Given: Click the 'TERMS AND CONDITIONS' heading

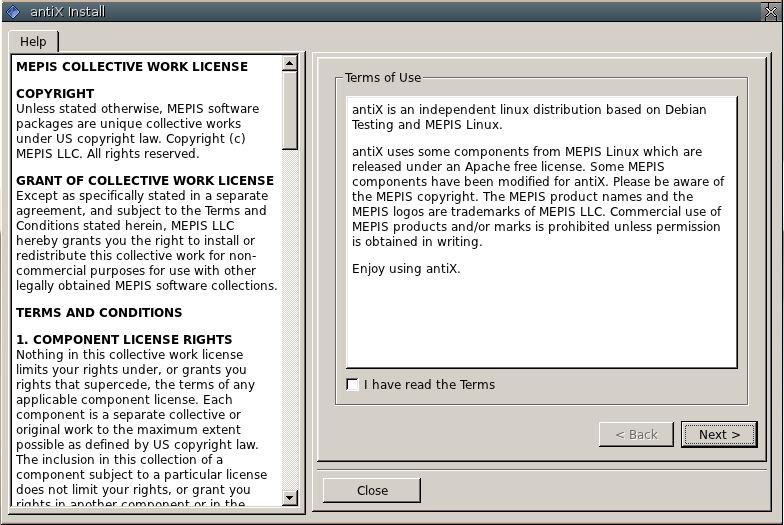Looking at the screenshot, I should [99, 312].
